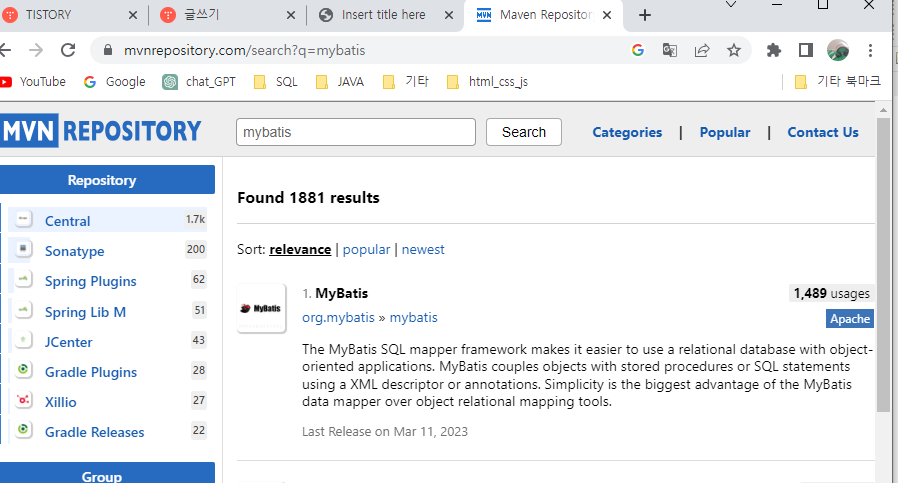Reload the page with refresh icon
898x483 pixels.
coord(68,50)
